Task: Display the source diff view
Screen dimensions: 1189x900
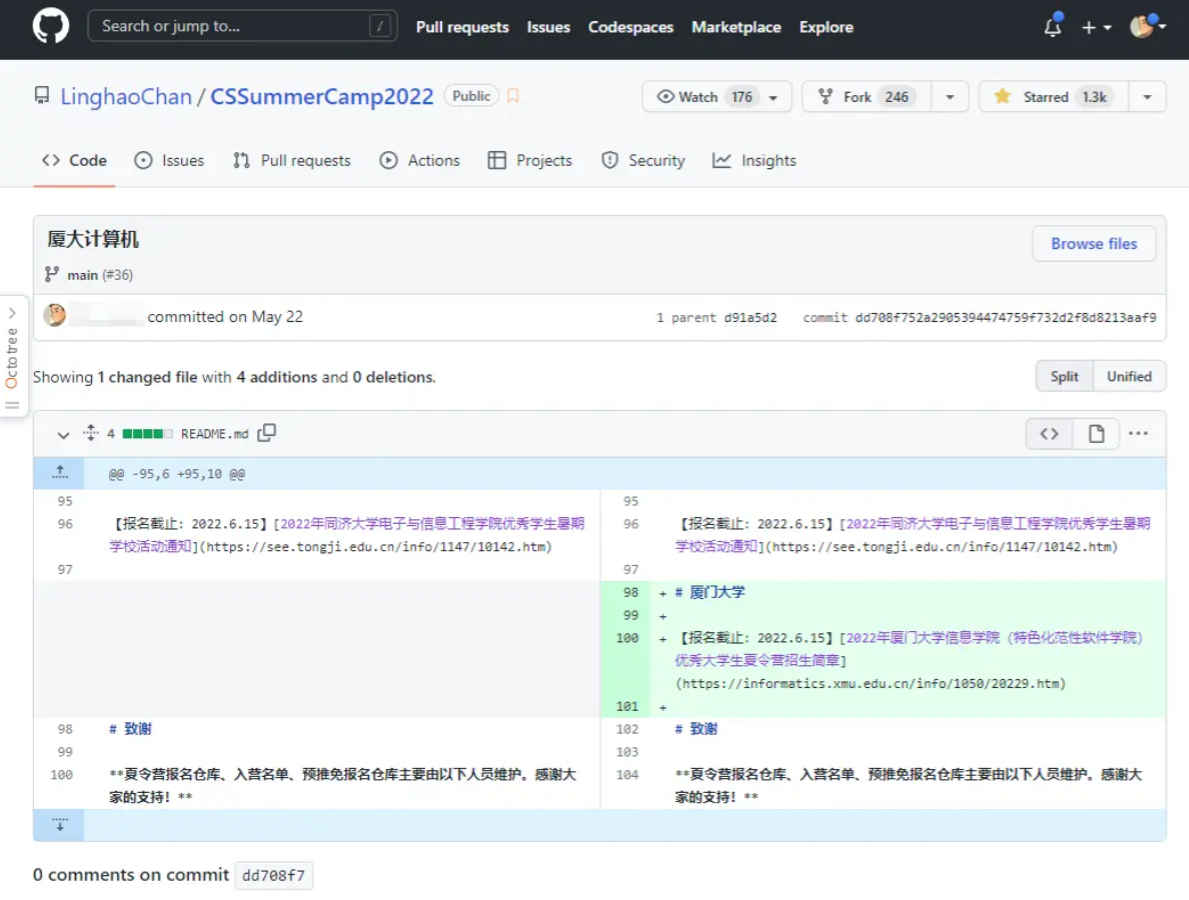Action: click(x=1049, y=434)
